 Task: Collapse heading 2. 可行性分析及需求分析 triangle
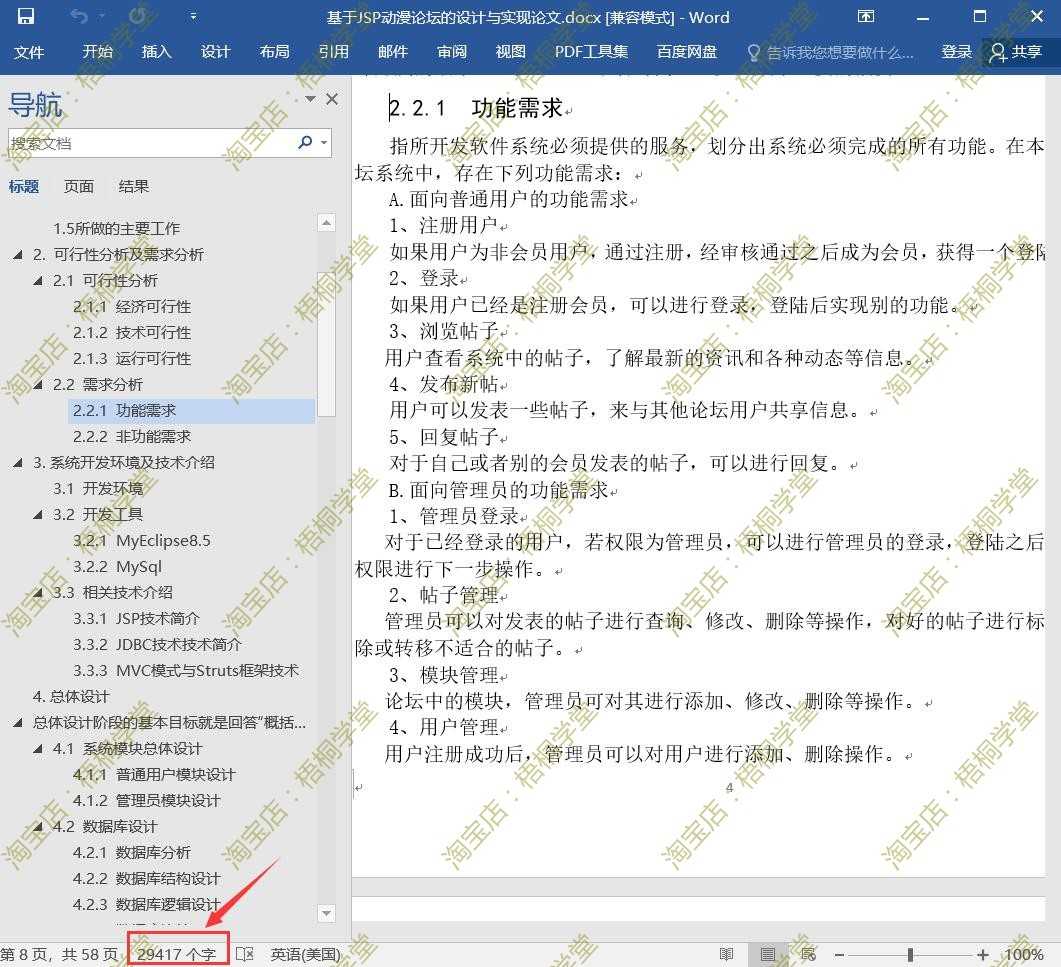(18, 255)
